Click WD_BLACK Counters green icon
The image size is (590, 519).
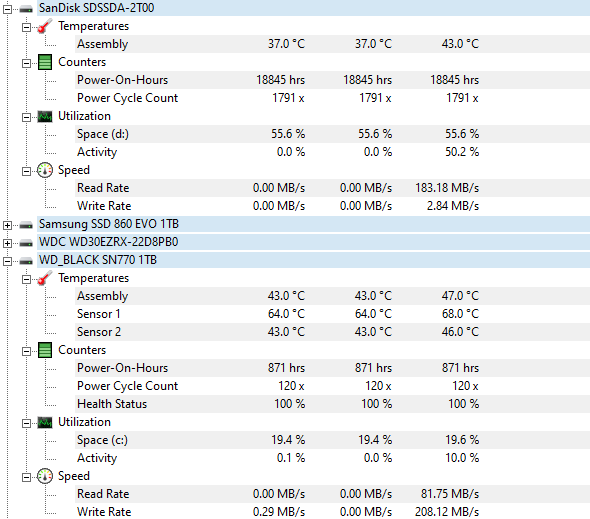coord(45,350)
